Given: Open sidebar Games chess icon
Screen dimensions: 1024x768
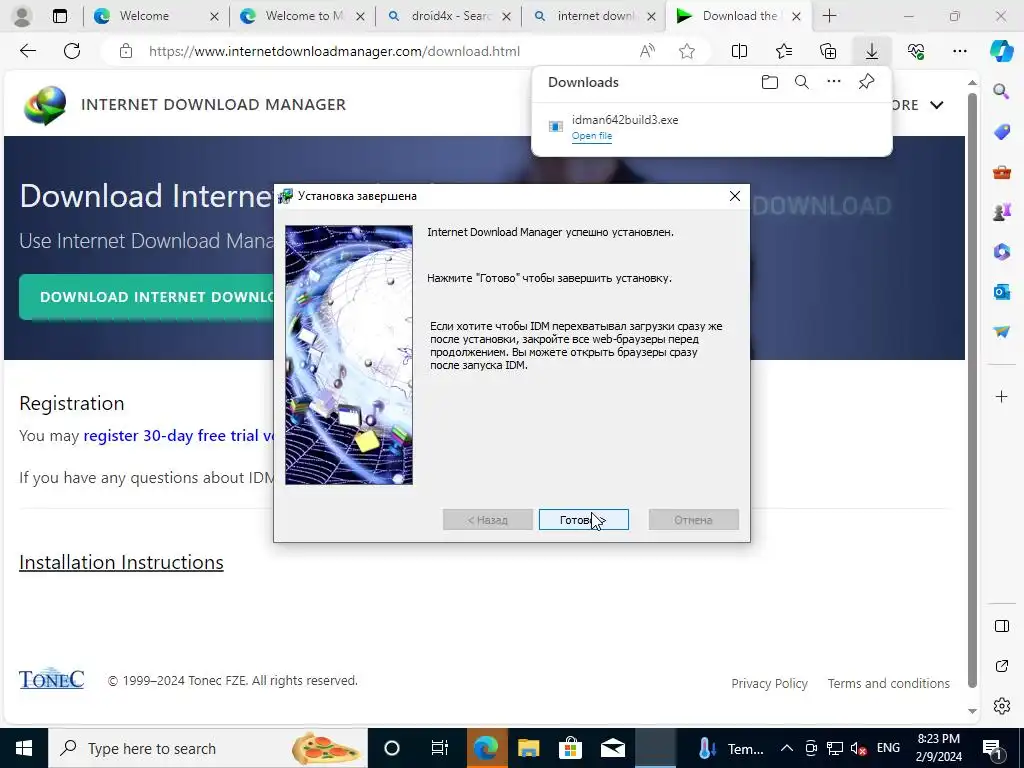Looking at the screenshot, I should [x=1001, y=212].
